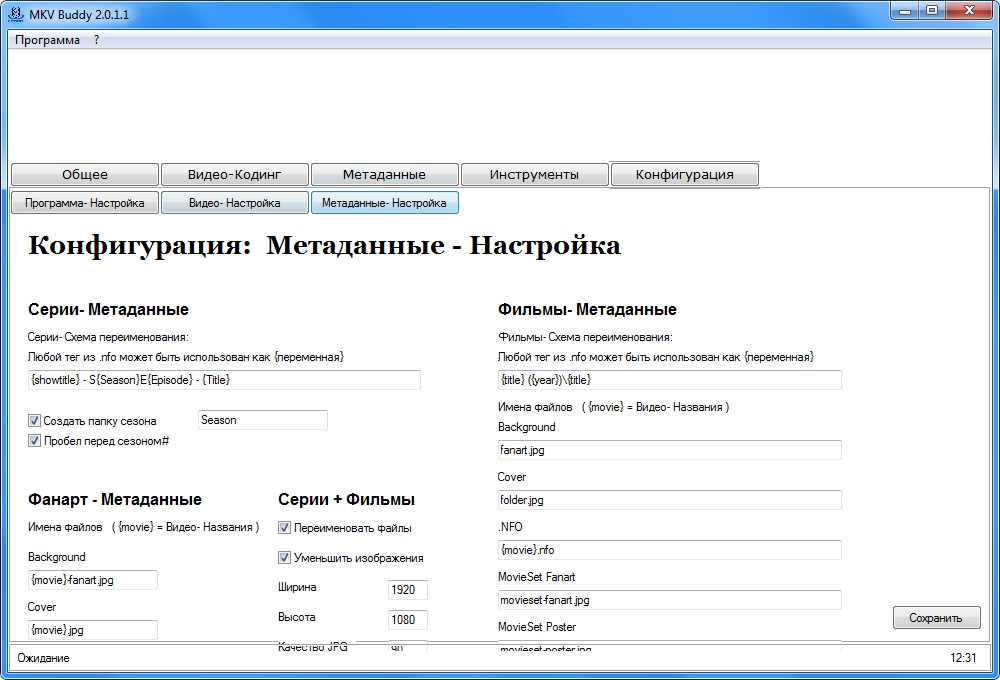The image size is (1000, 680).
Task: Click the Ширина 1920 field
Action: pyautogui.click(x=408, y=589)
